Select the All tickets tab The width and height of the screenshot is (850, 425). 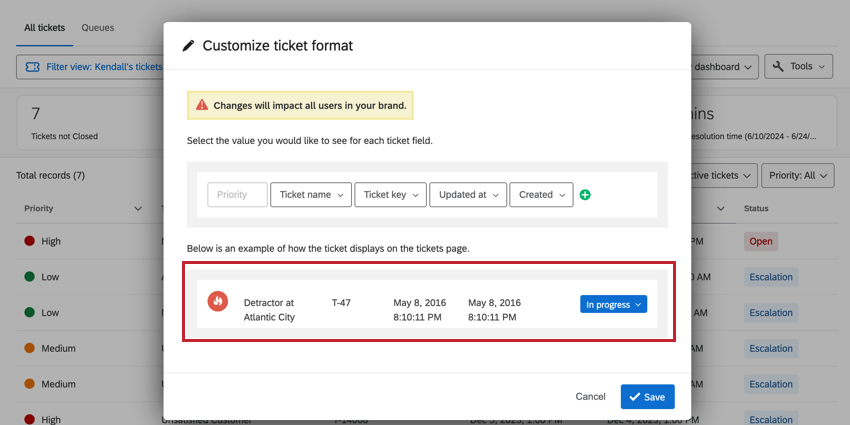pos(44,28)
